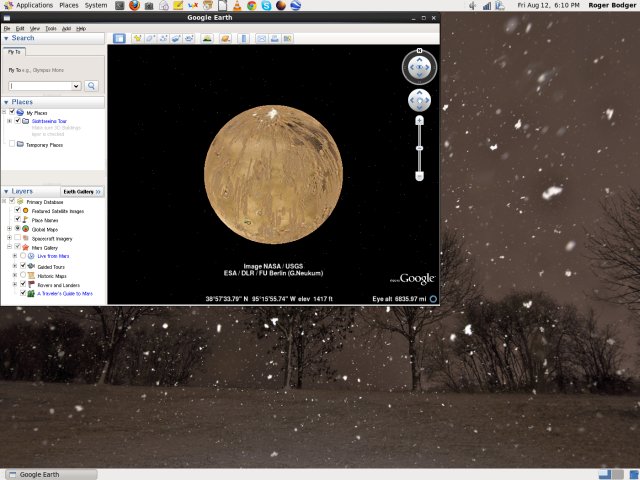The width and height of the screenshot is (640, 480).
Task: Open the Add menu
Action: coord(66,29)
